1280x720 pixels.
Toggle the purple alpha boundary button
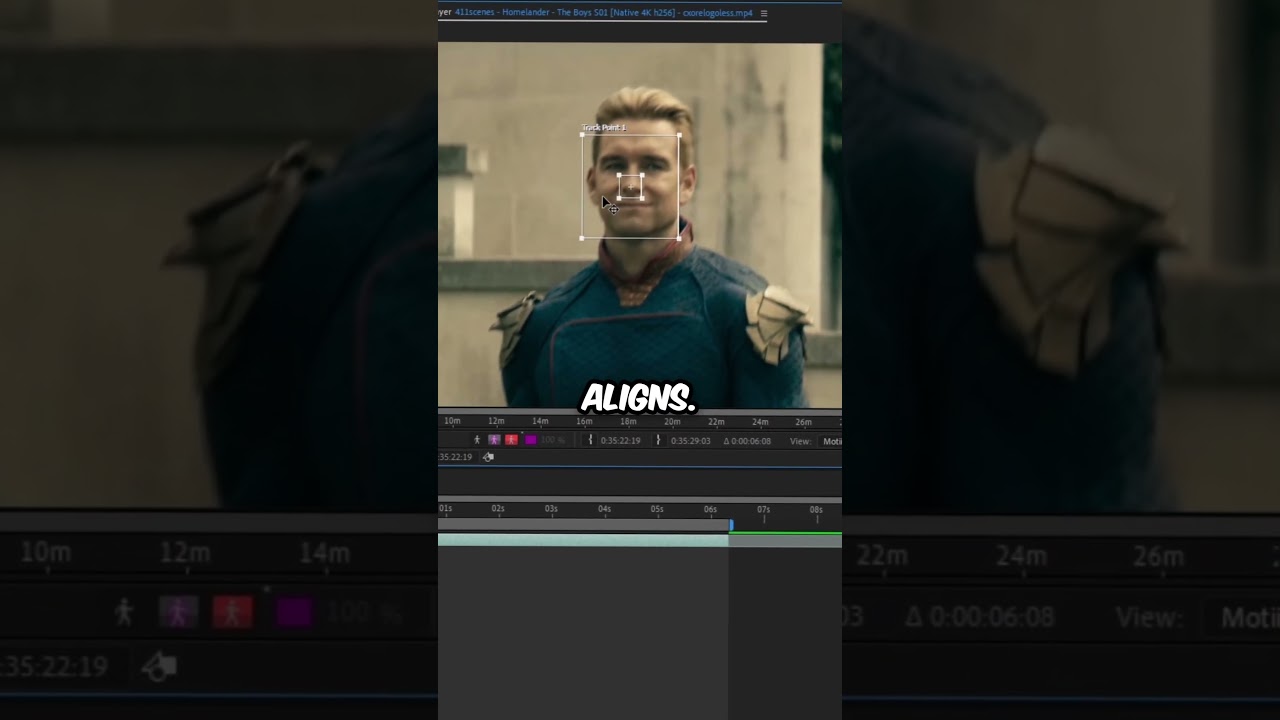(x=494, y=440)
